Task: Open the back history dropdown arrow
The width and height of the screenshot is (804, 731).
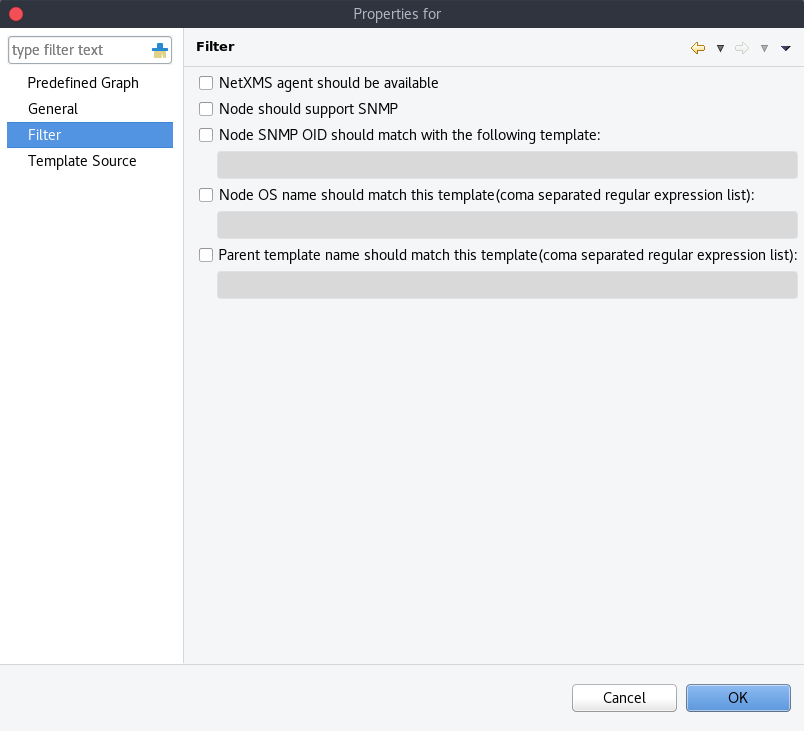Action: [x=720, y=48]
